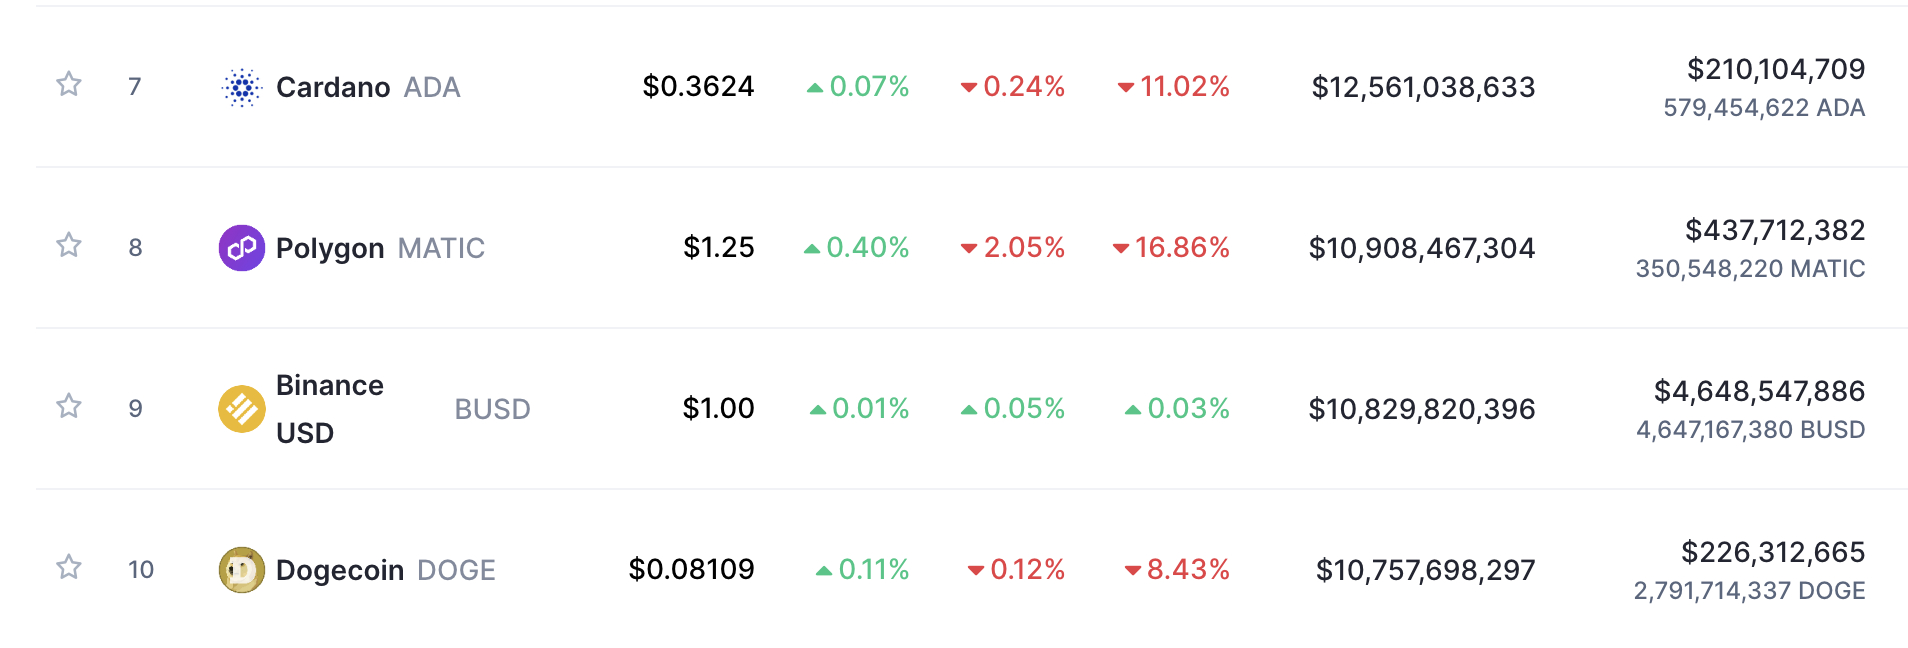The width and height of the screenshot is (1908, 648).
Task: Open the Cardano coin page link
Action: coord(333,87)
